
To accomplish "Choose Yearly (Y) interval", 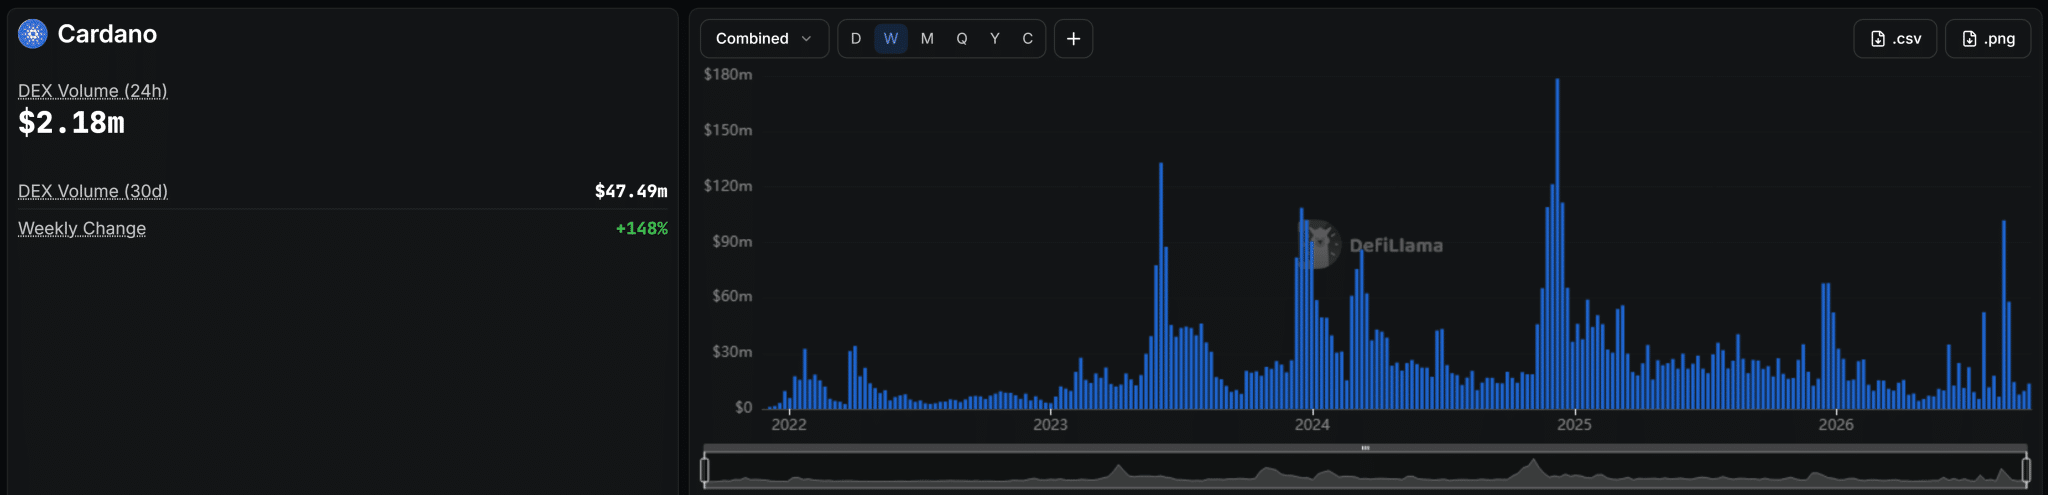I will coord(995,39).
